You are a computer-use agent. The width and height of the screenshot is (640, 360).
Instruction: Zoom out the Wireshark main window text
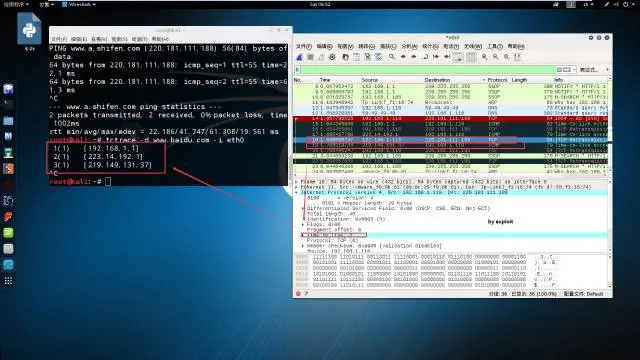click(496, 57)
